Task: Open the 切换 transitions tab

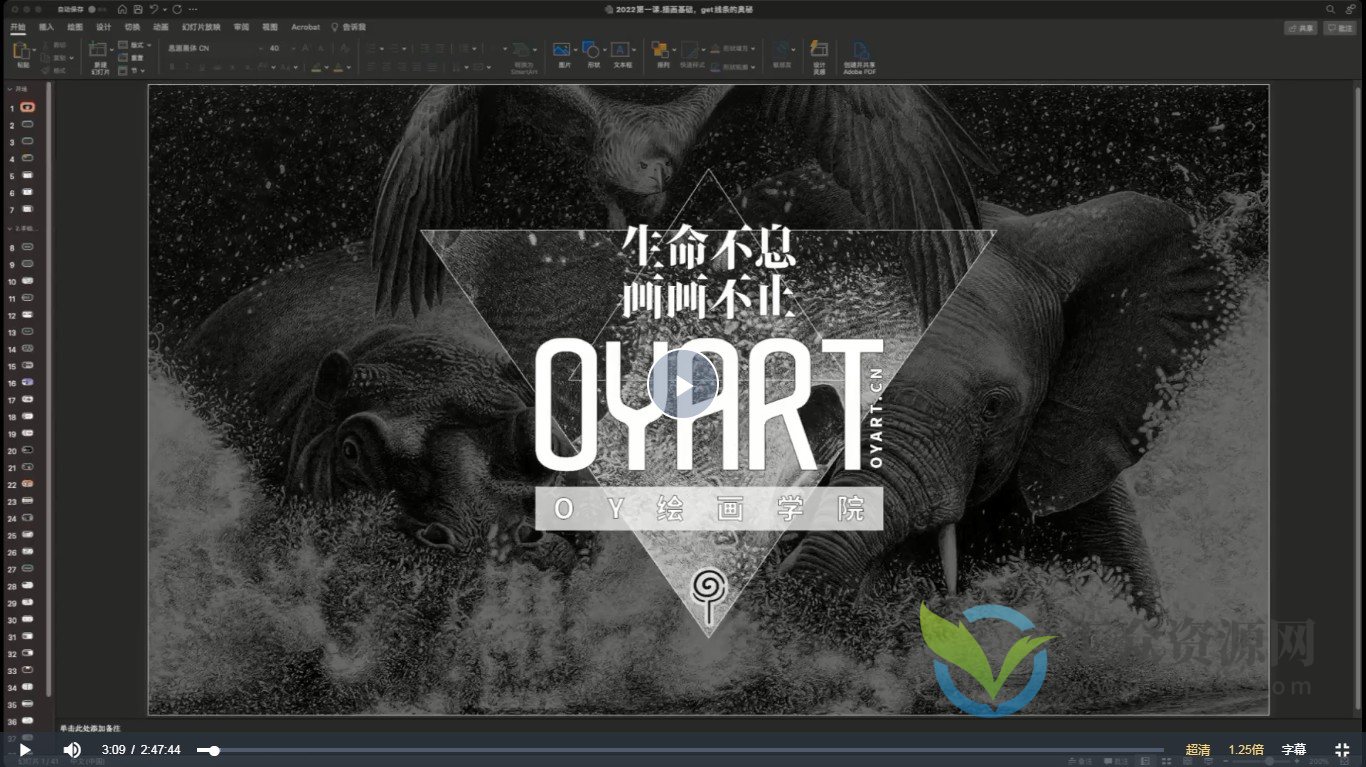Action: 132,27
